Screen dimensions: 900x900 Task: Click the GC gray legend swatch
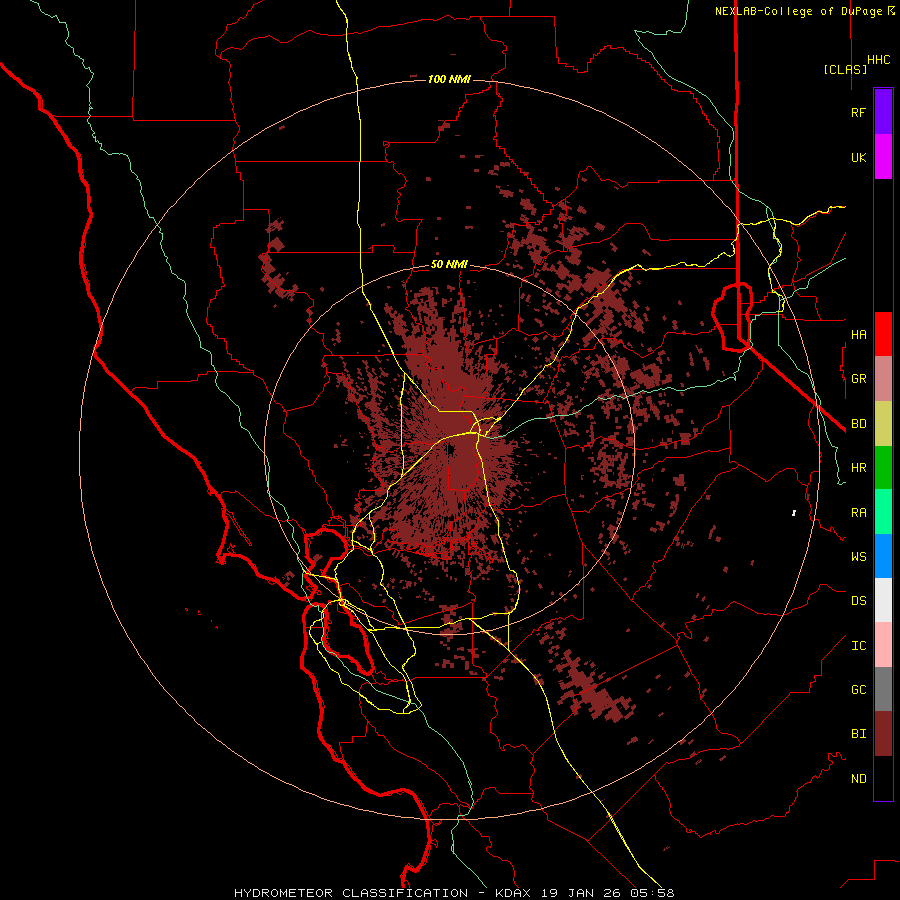pyautogui.click(x=883, y=689)
